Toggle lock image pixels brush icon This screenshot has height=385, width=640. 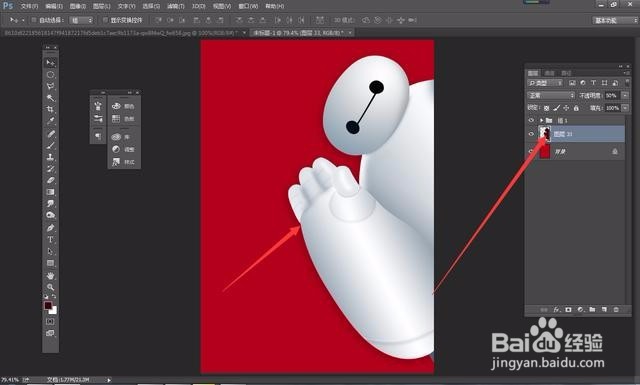(556, 108)
